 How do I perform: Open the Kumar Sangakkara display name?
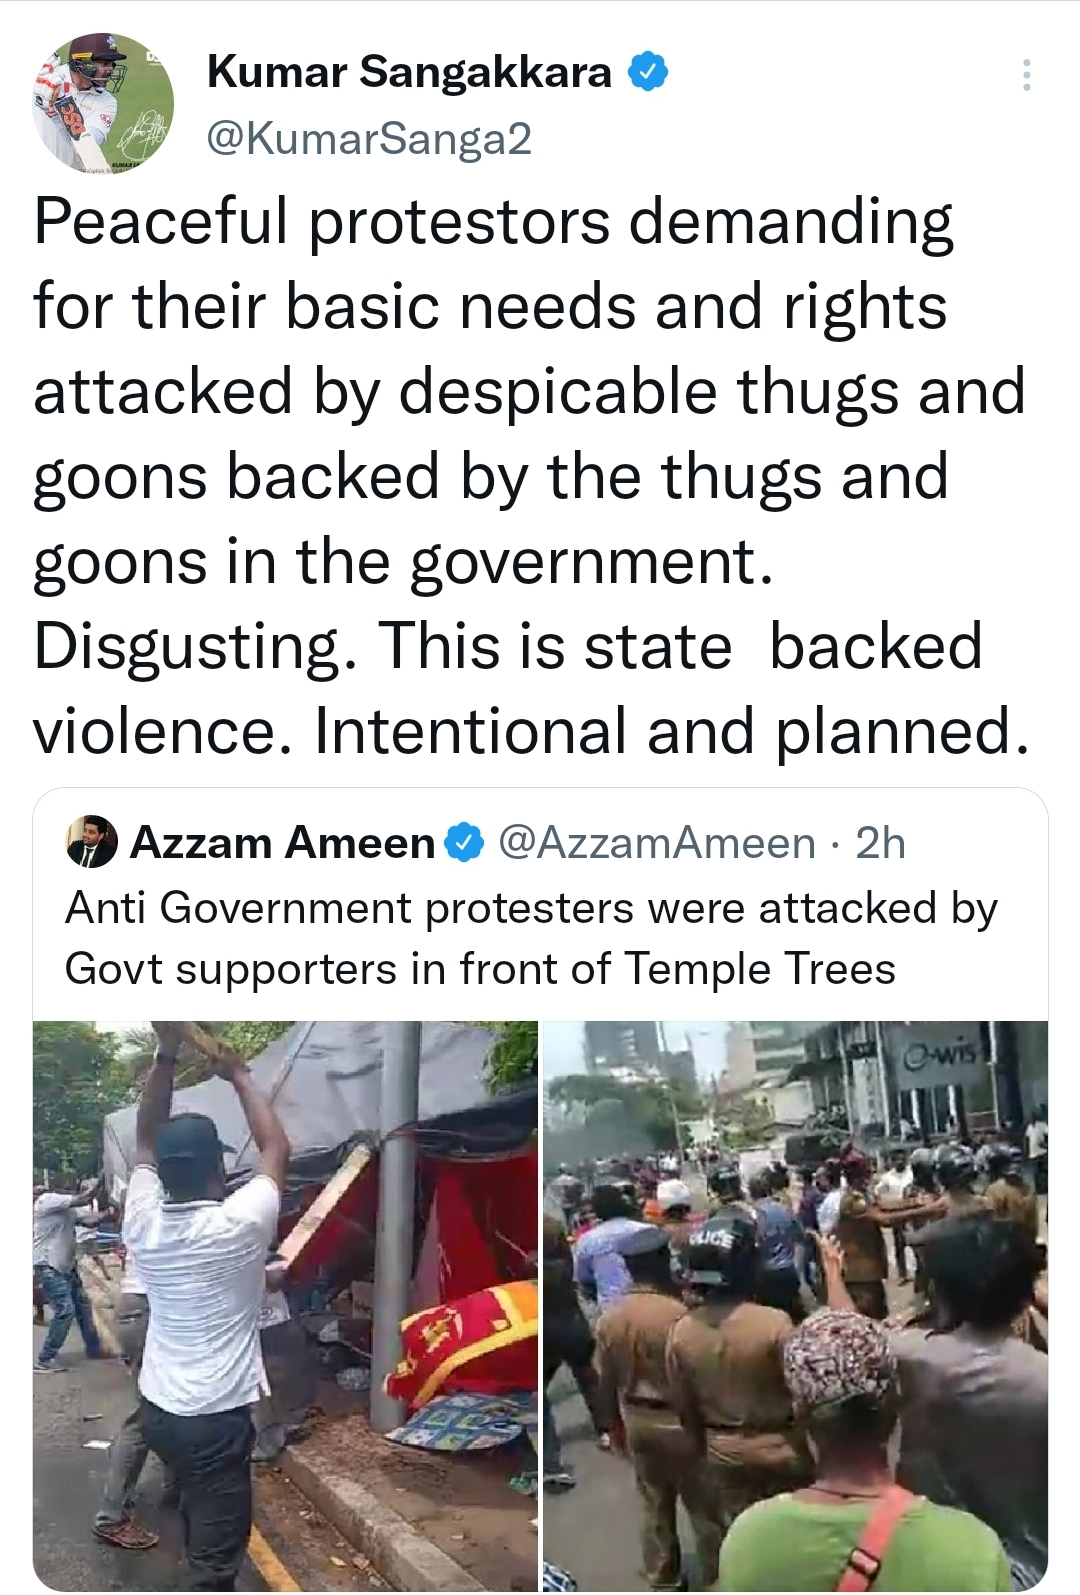(409, 72)
